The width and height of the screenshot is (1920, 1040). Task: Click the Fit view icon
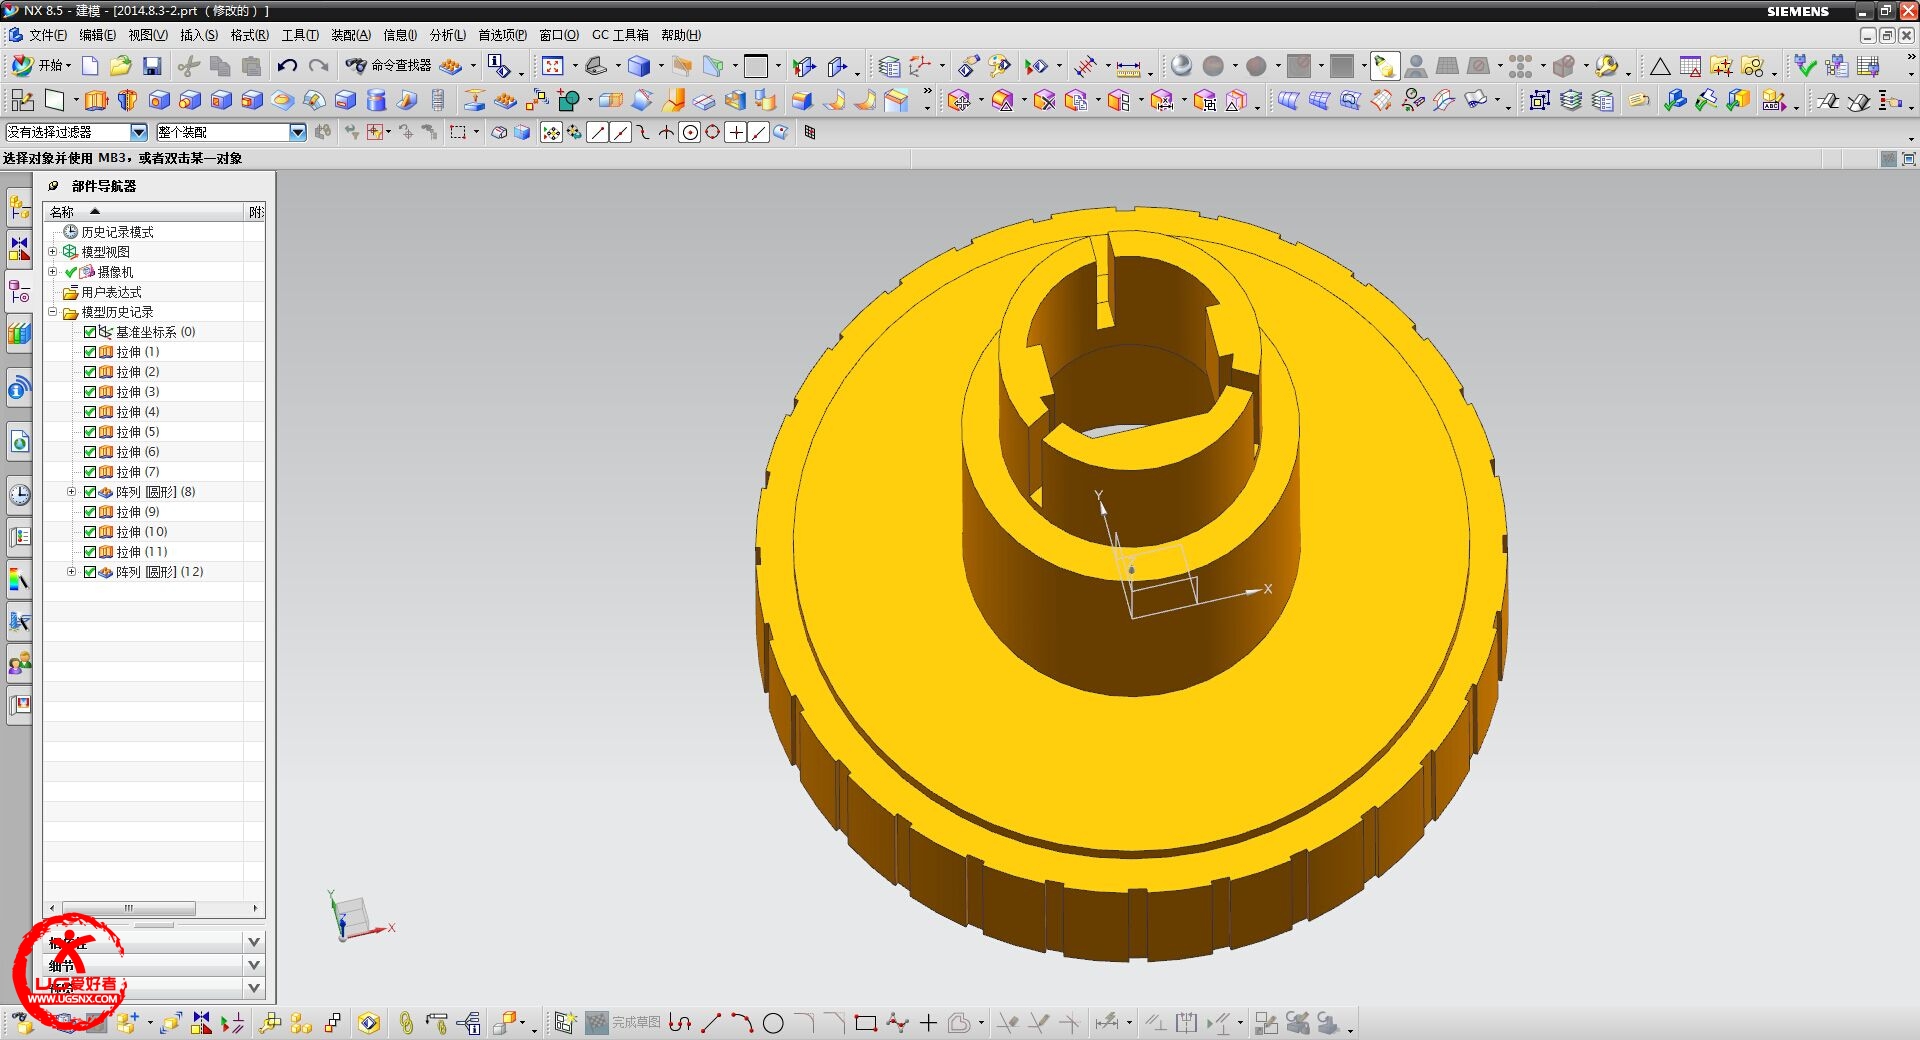(553, 66)
